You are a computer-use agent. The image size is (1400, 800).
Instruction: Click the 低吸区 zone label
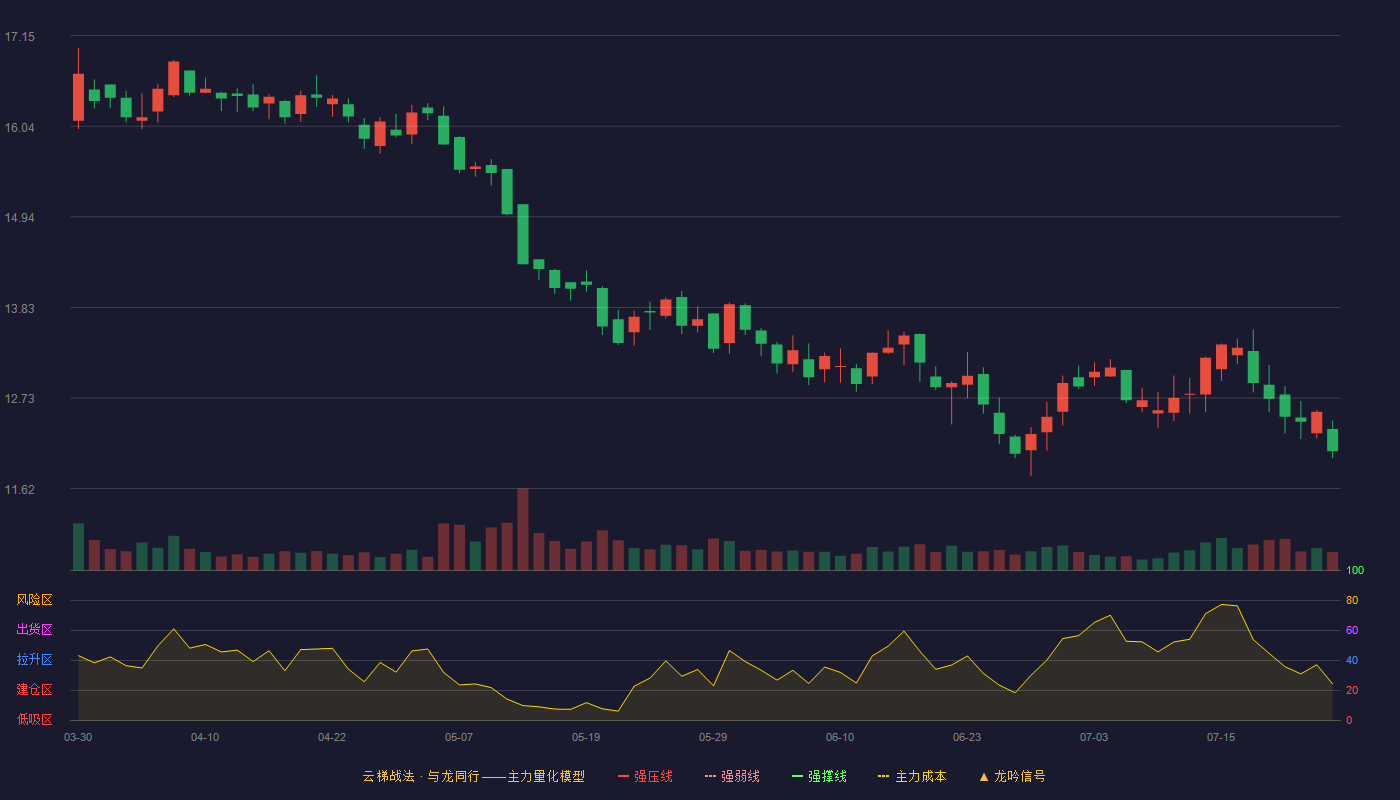click(x=34, y=719)
